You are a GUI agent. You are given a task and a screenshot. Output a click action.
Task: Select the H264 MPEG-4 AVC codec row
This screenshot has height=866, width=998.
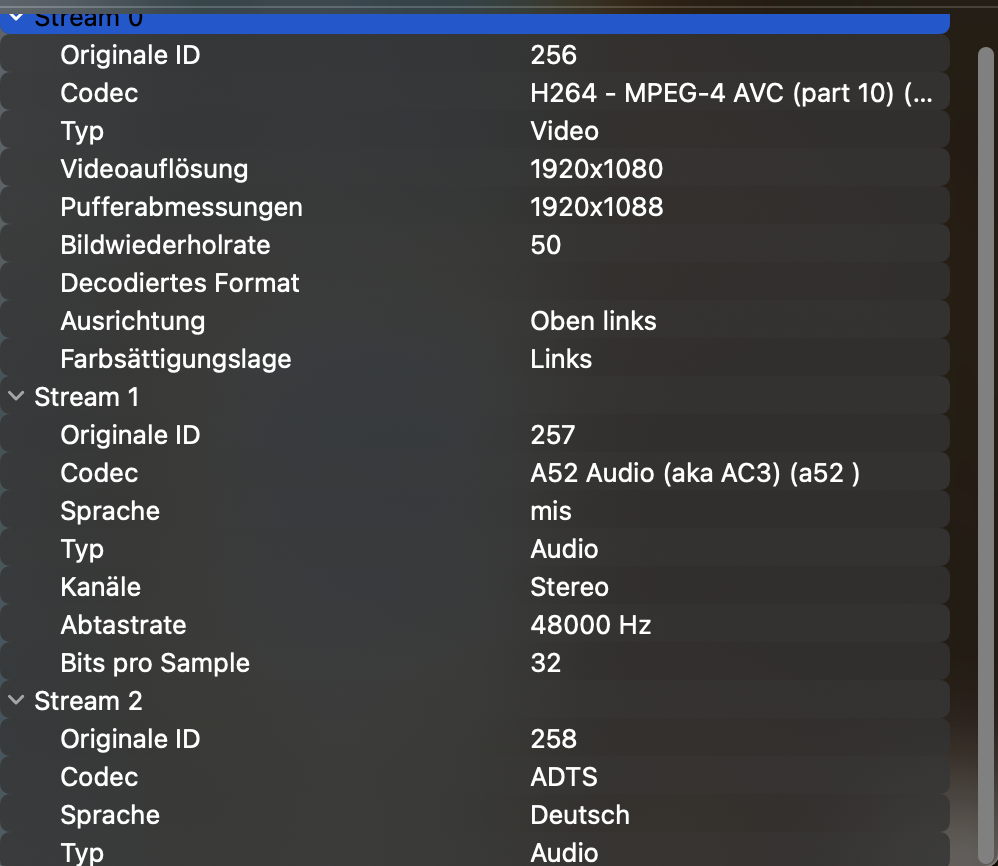coord(475,93)
